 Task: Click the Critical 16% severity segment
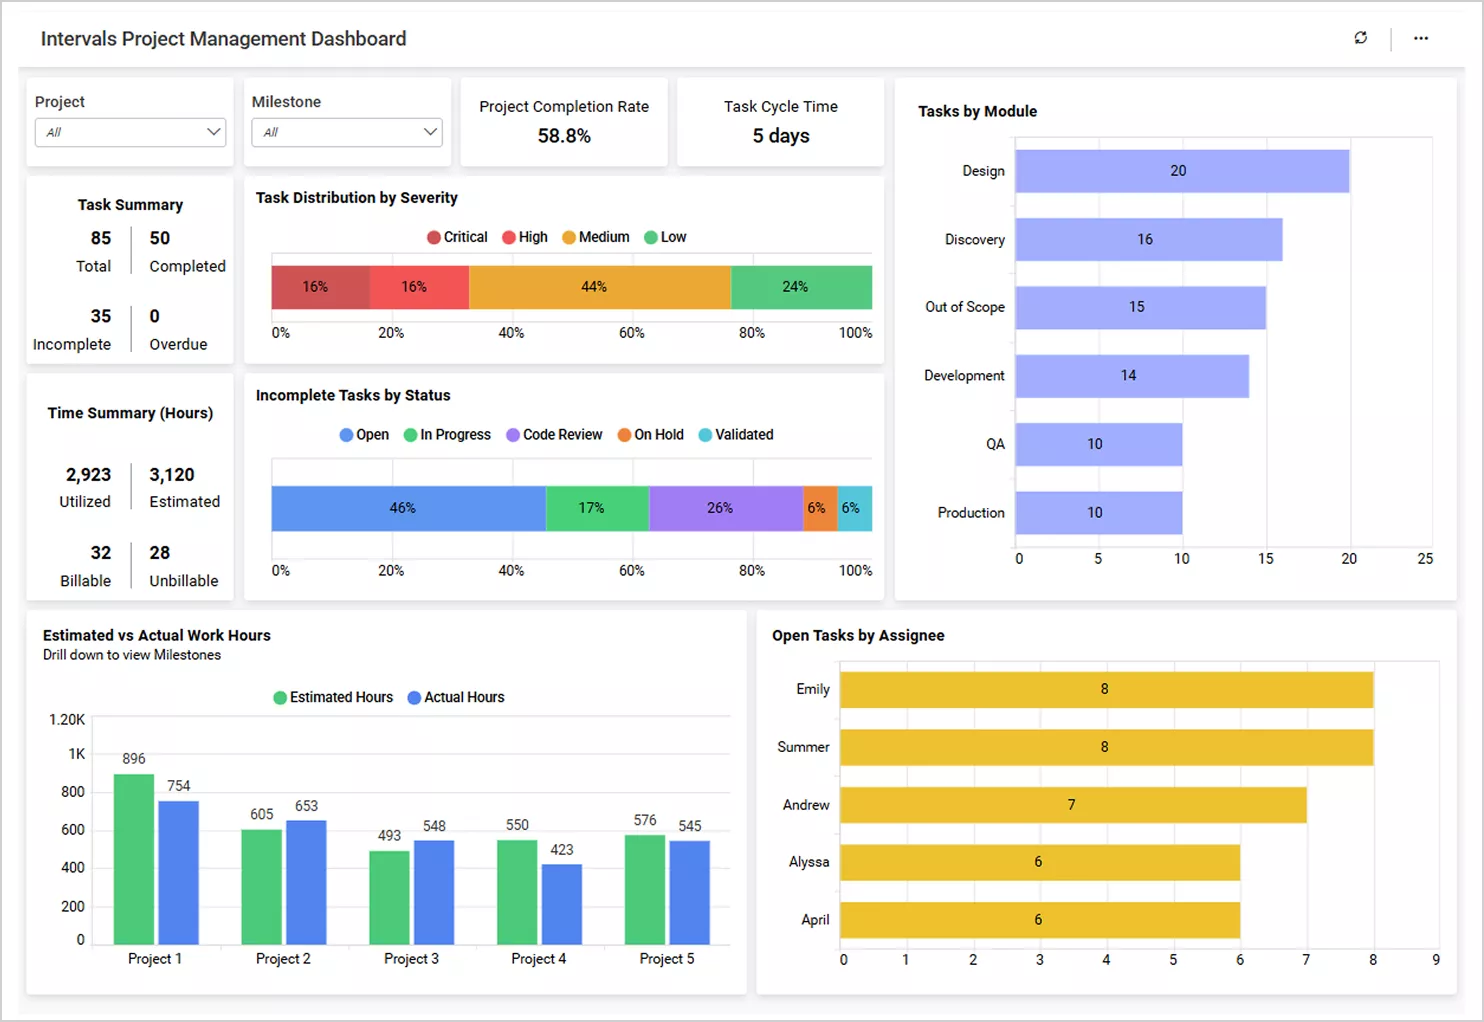(320, 287)
